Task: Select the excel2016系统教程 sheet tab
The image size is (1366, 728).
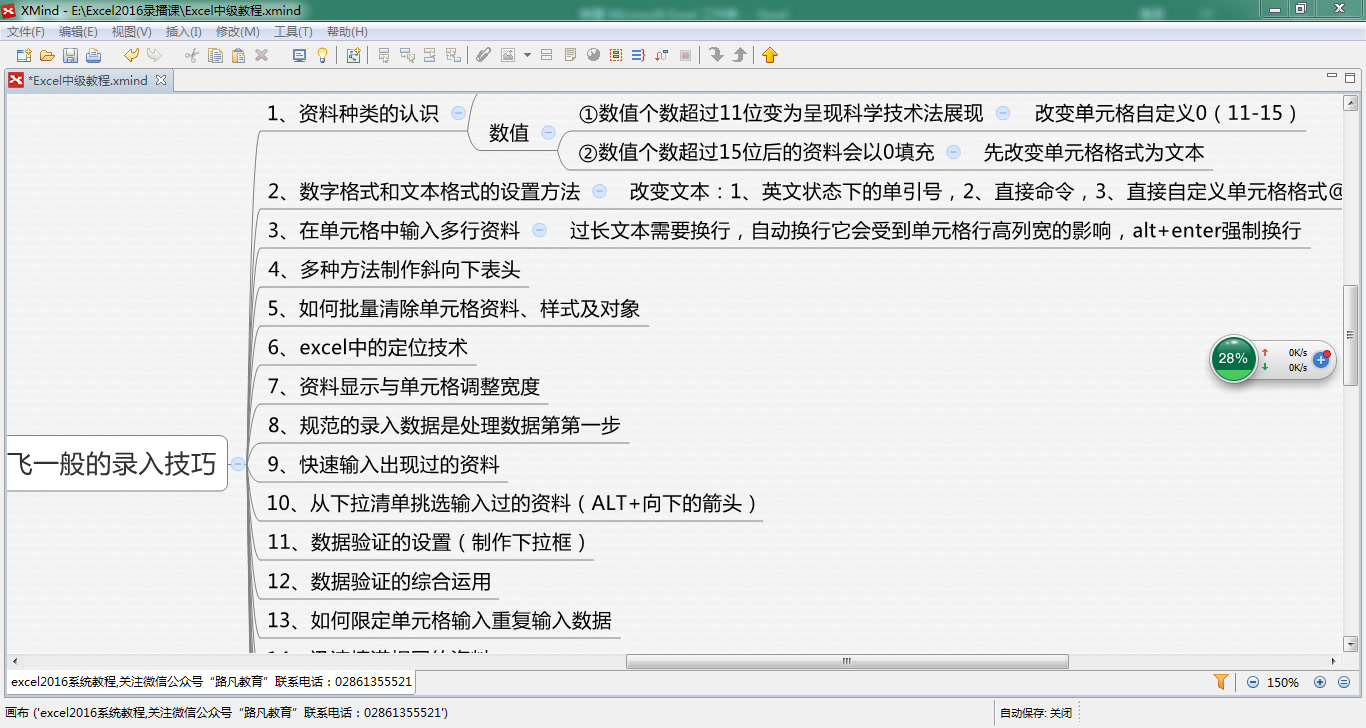Action: coord(211,682)
